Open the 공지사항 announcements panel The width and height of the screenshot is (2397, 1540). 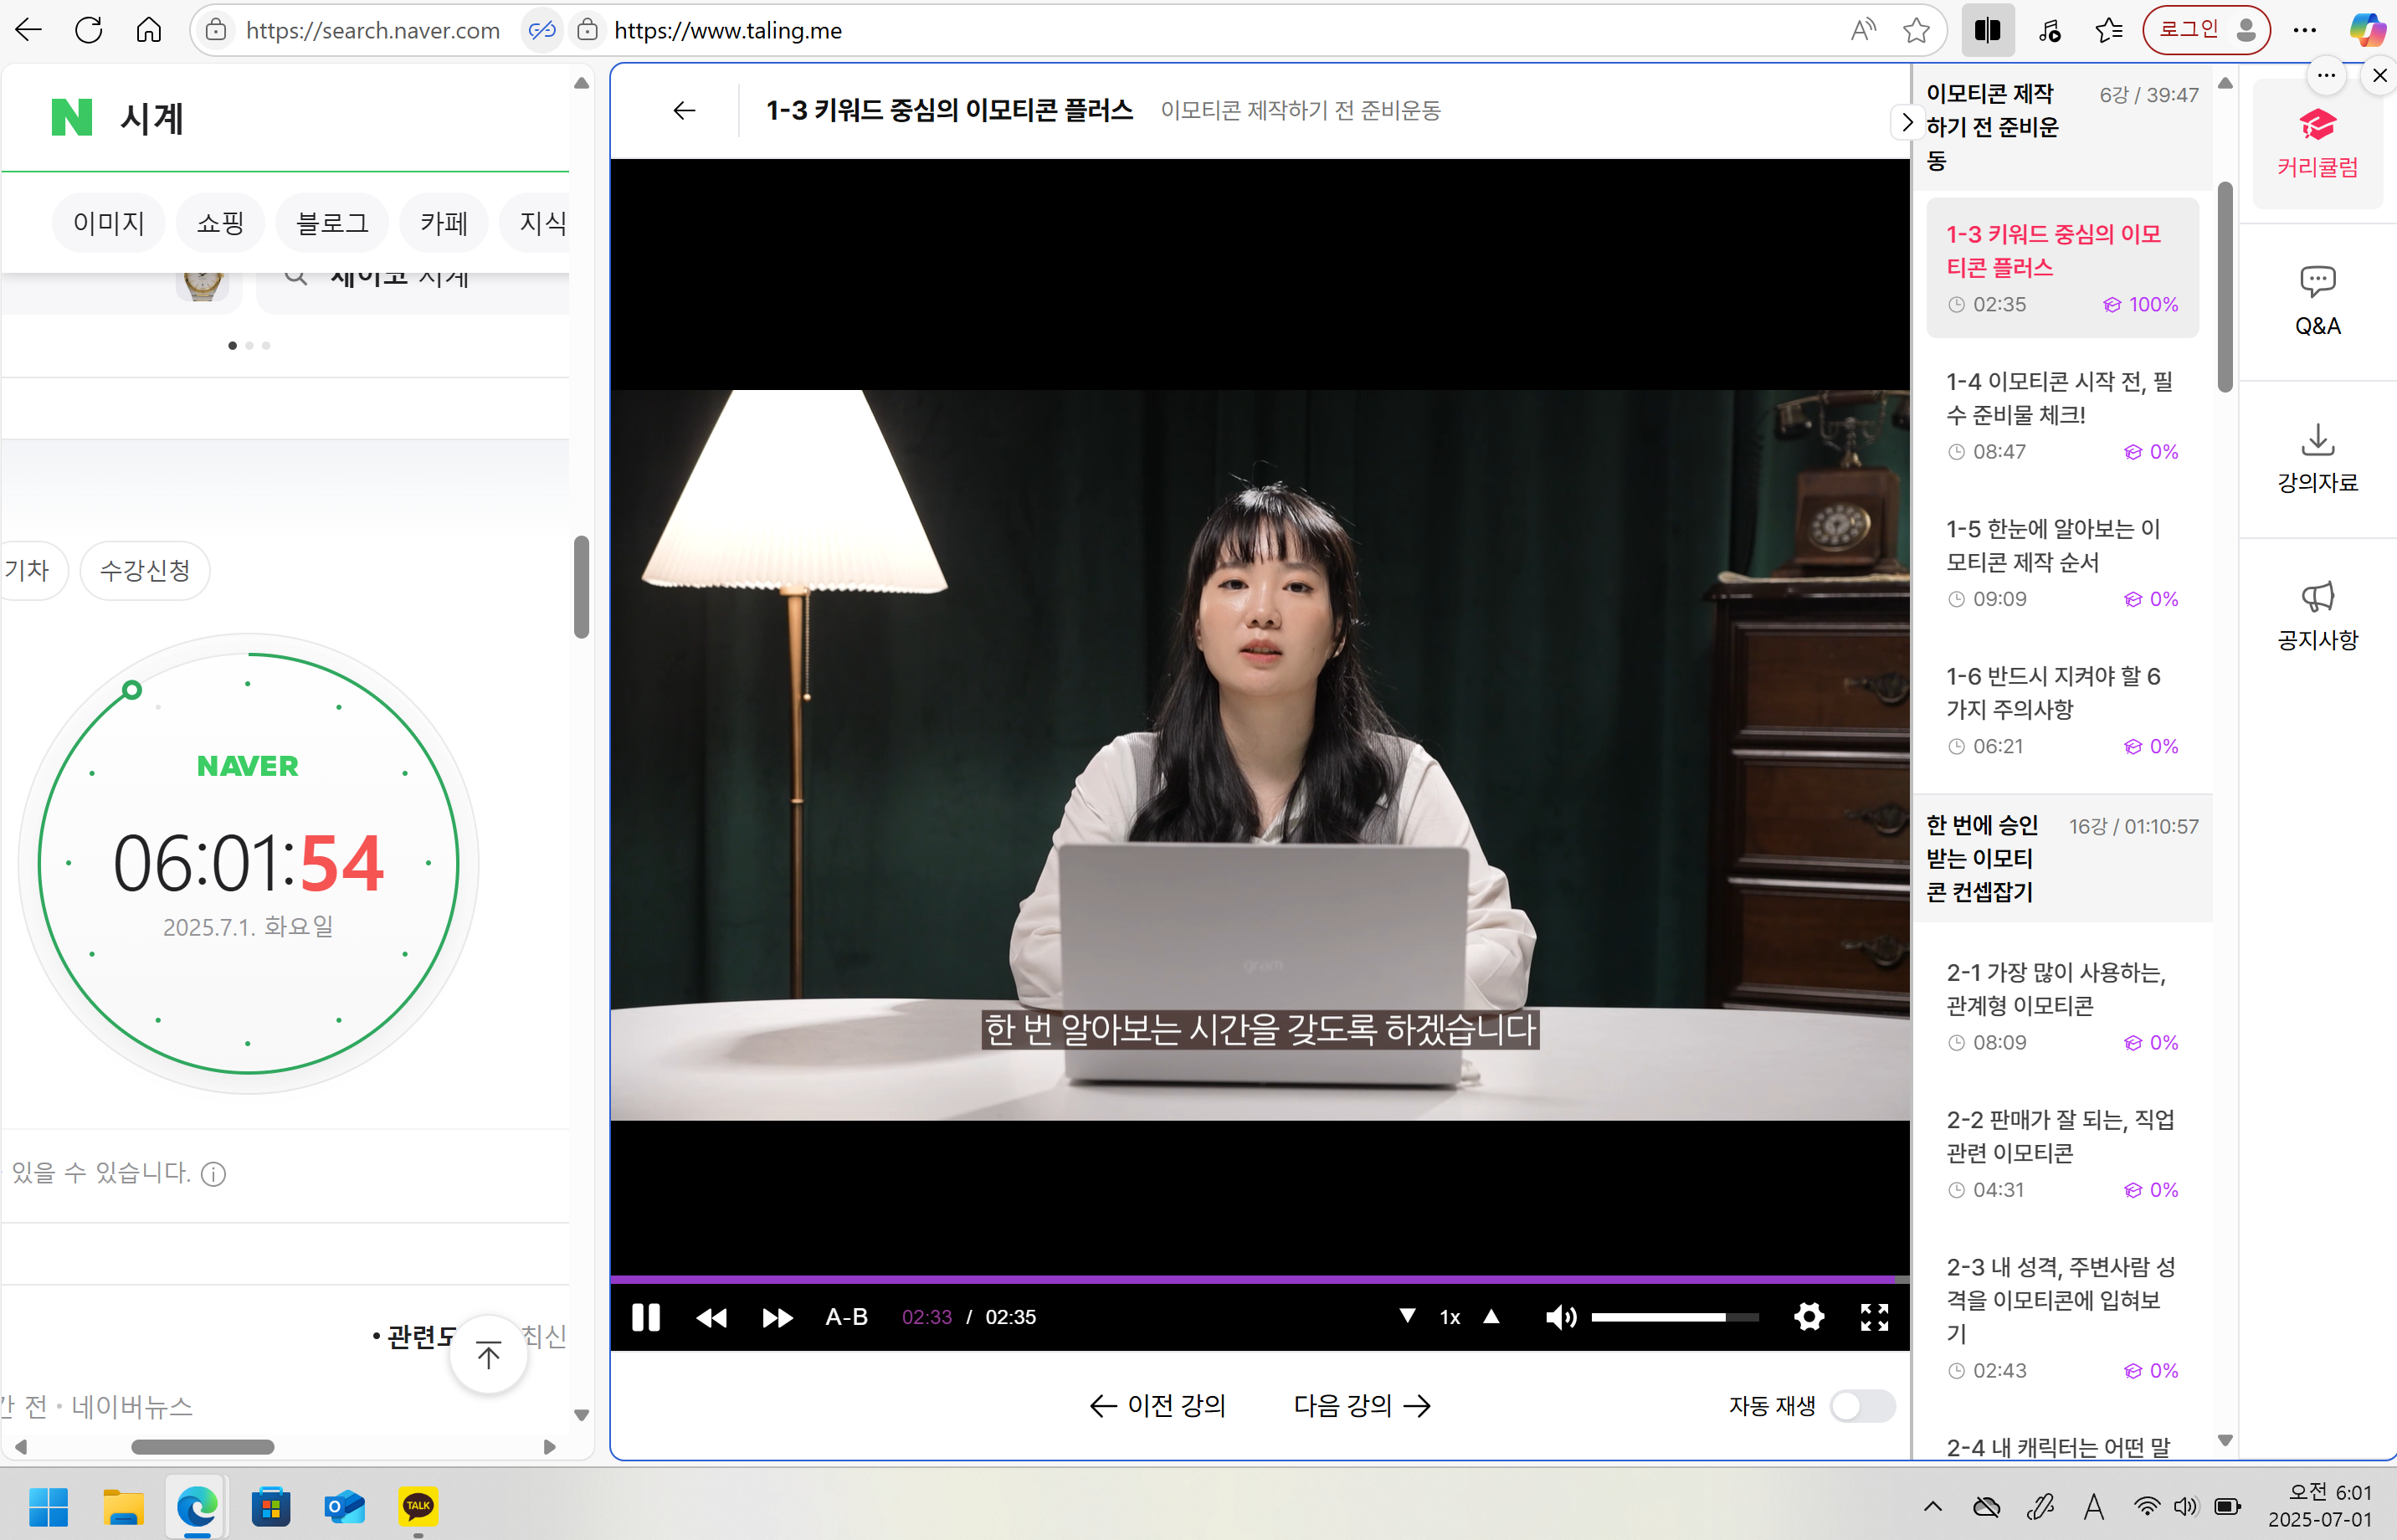click(2317, 615)
